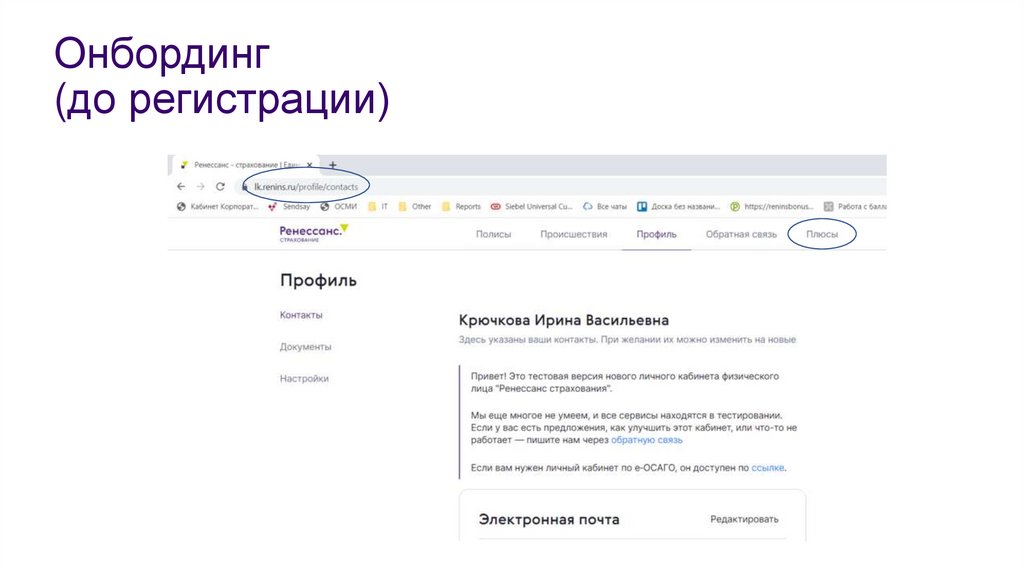Open the Sendsay bookmark
This screenshot has height=574, width=1024.
click(x=289, y=206)
